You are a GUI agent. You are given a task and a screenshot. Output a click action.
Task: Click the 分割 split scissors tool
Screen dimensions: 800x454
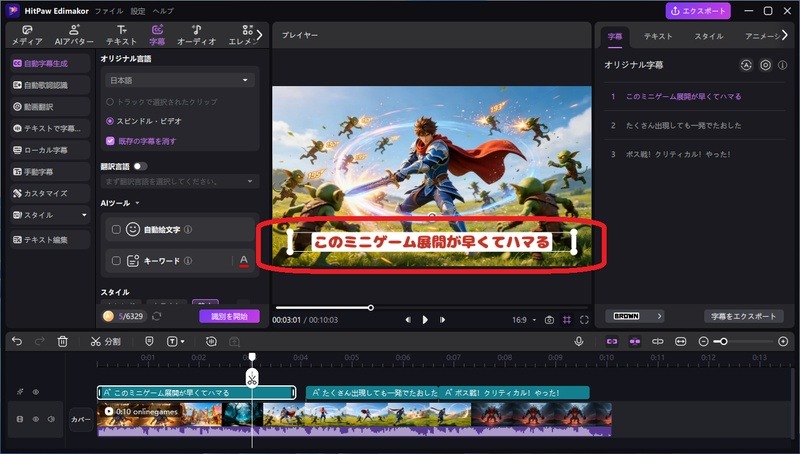105,341
